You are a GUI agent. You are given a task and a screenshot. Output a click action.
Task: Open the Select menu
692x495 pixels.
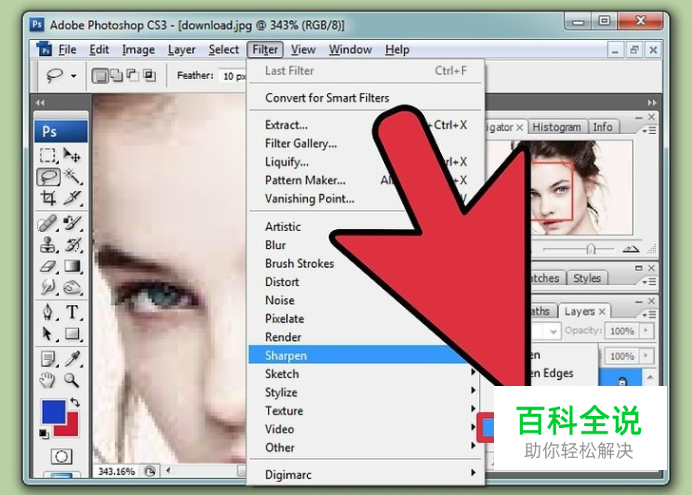(224, 49)
